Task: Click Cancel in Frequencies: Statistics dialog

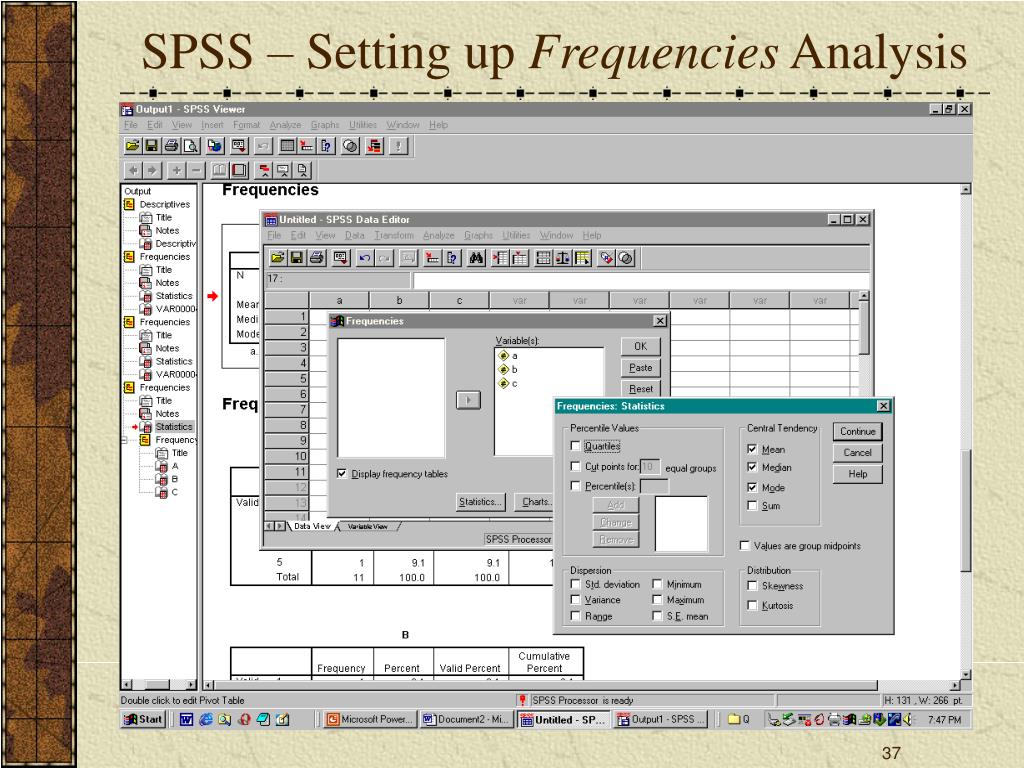Action: click(857, 453)
